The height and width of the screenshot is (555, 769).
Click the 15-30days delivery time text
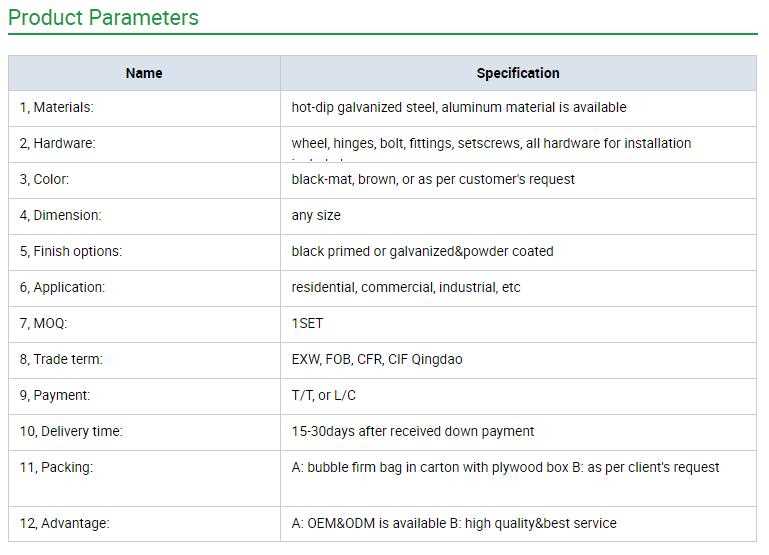[412, 432]
